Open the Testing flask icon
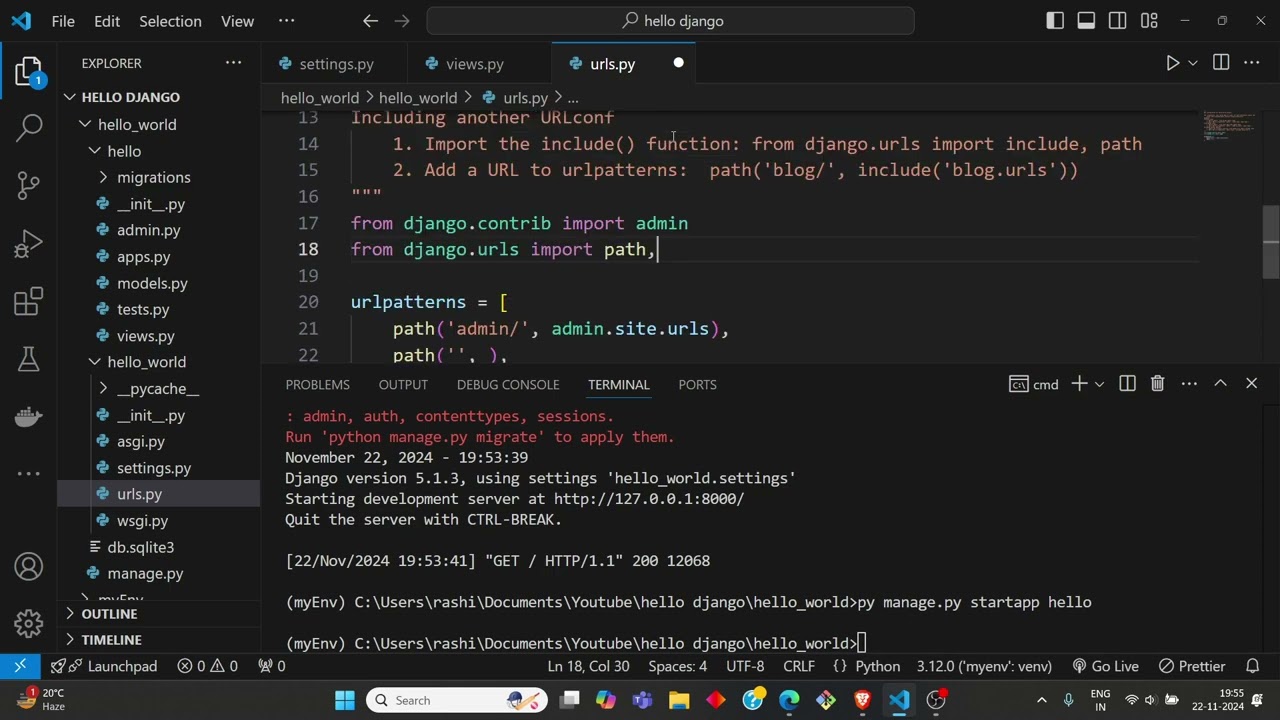Image resolution: width=1280 pixels, height=720 pixels. click(x=29, y=359)
